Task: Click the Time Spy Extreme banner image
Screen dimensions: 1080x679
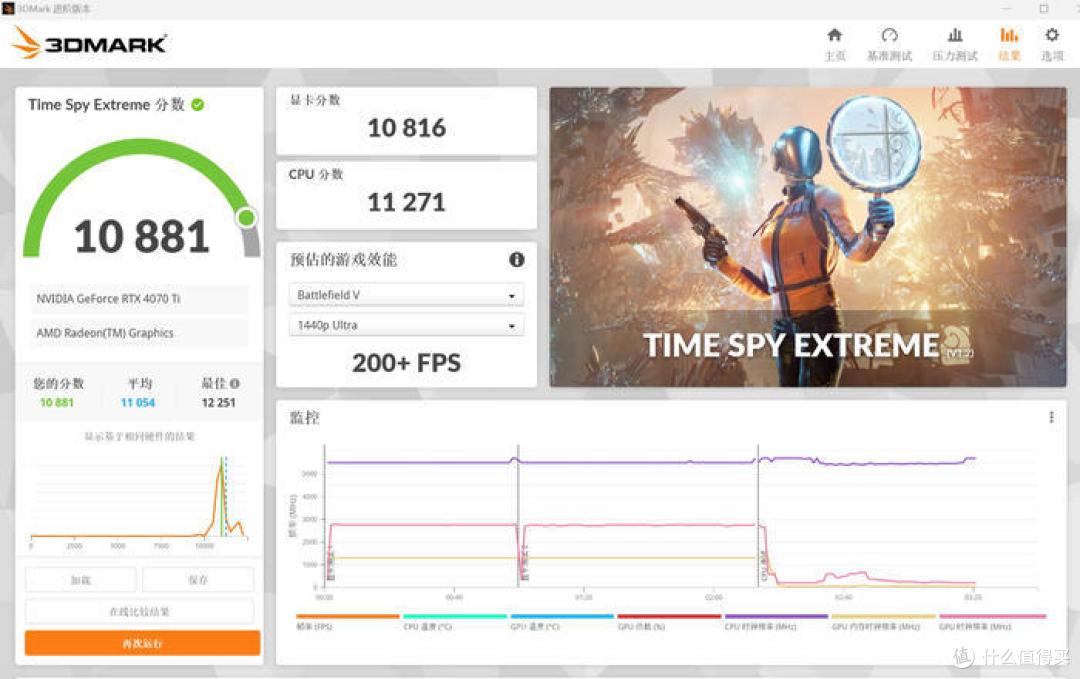Action: click(808, 237)
